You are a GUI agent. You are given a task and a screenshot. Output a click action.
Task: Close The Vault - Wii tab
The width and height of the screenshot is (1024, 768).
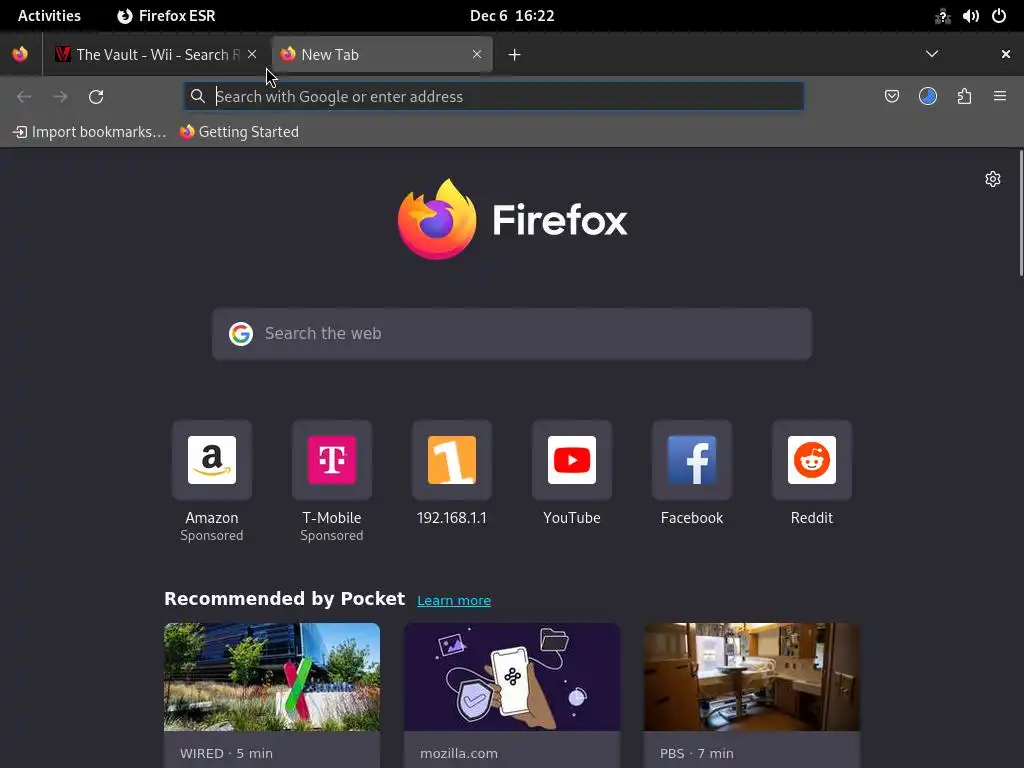tap(252, 54)
